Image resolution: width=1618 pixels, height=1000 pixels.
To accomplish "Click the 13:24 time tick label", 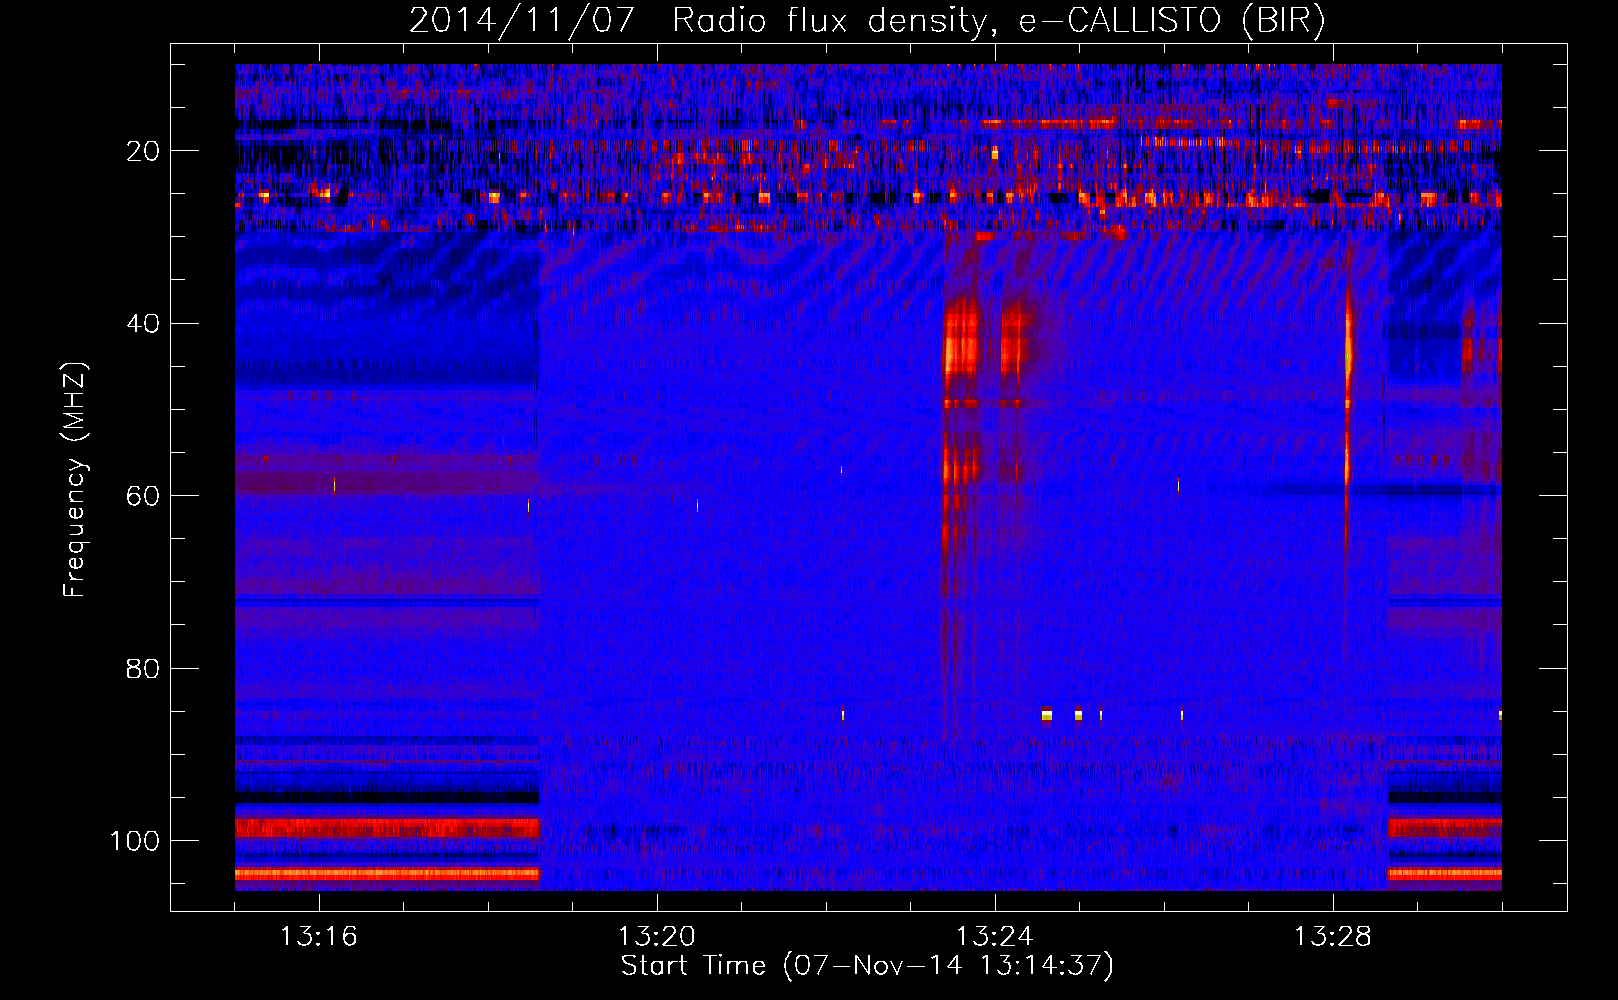I will (994, 937).
